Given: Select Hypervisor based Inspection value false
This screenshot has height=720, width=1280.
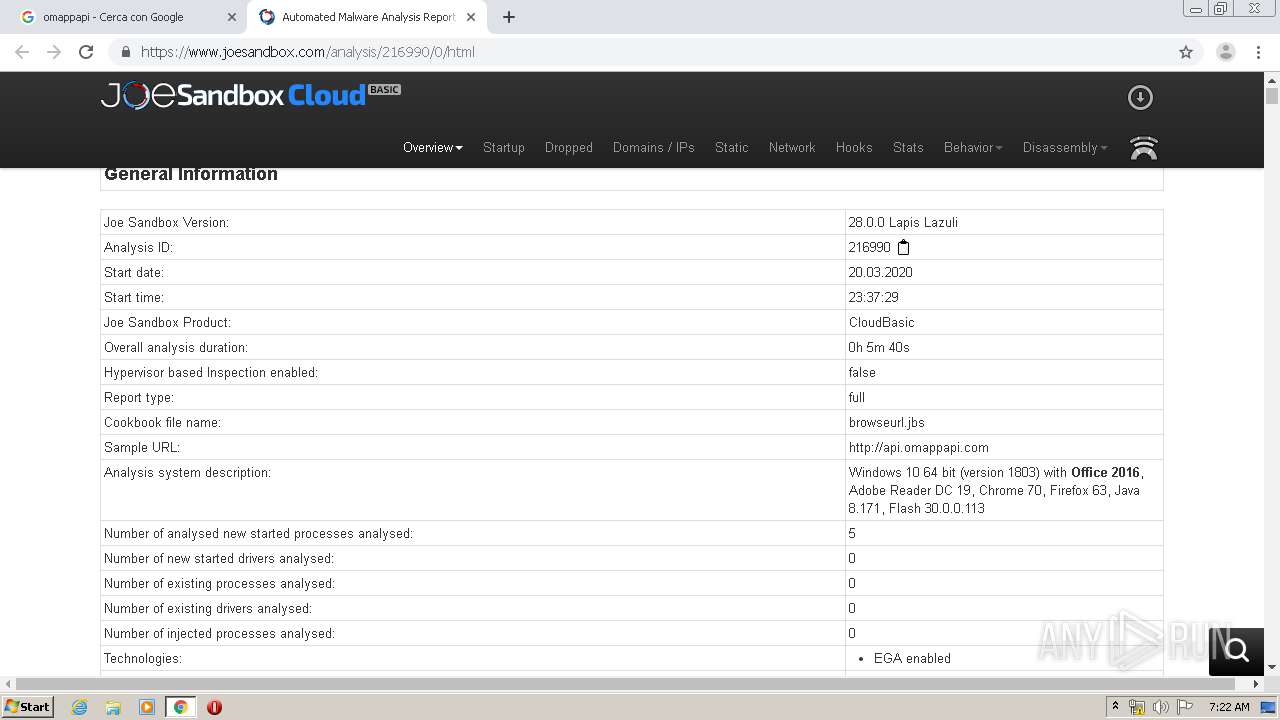Looking at the screenshot, I should pyautogui.click(x=862, y=372).
